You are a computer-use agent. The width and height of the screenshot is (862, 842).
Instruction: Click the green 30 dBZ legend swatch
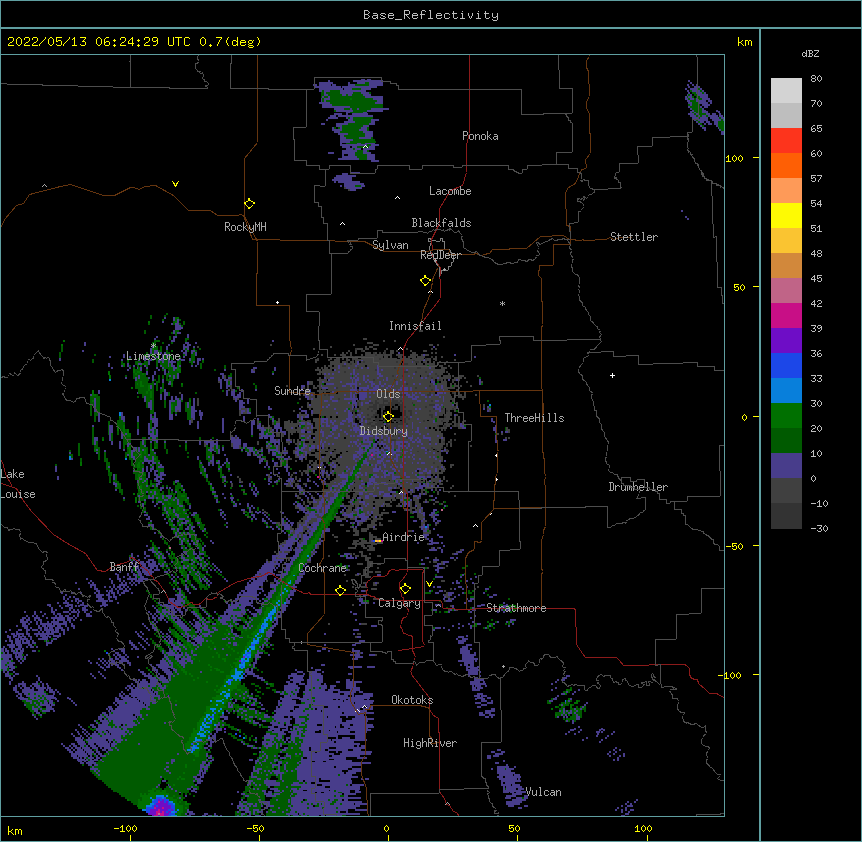(x=786, y=416)
